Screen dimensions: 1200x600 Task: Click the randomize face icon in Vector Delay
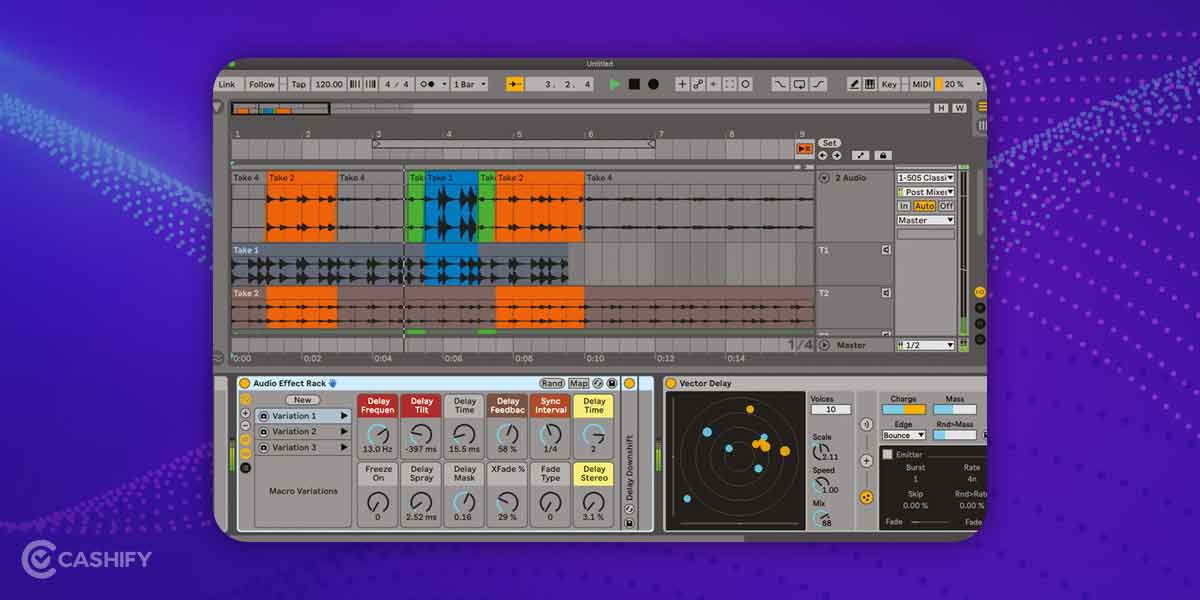(x=867, y=495)
